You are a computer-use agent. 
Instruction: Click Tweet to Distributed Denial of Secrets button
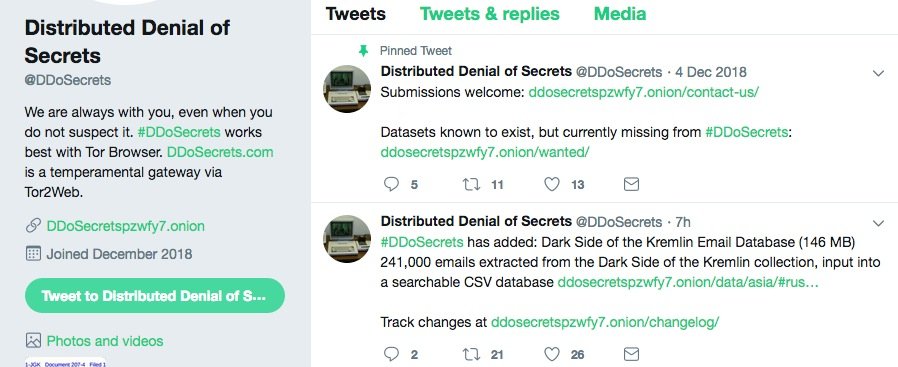(155, 295)
